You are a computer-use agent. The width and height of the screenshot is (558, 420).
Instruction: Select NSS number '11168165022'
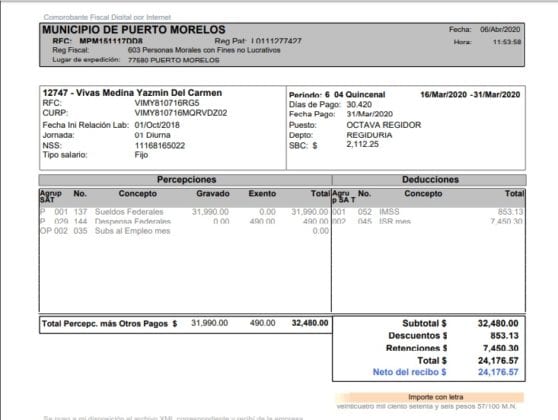(x=160, y=146)
